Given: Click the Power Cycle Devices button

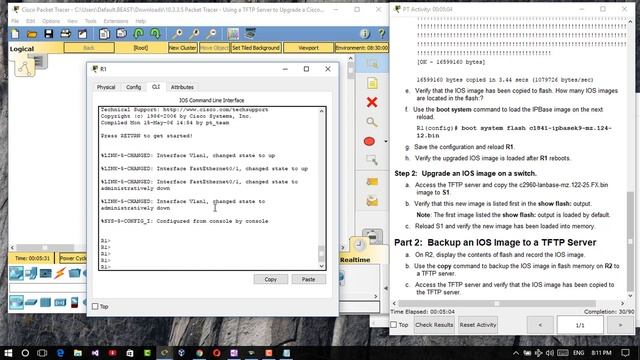Looking at the screenshot, I should [x=73, y=258].
